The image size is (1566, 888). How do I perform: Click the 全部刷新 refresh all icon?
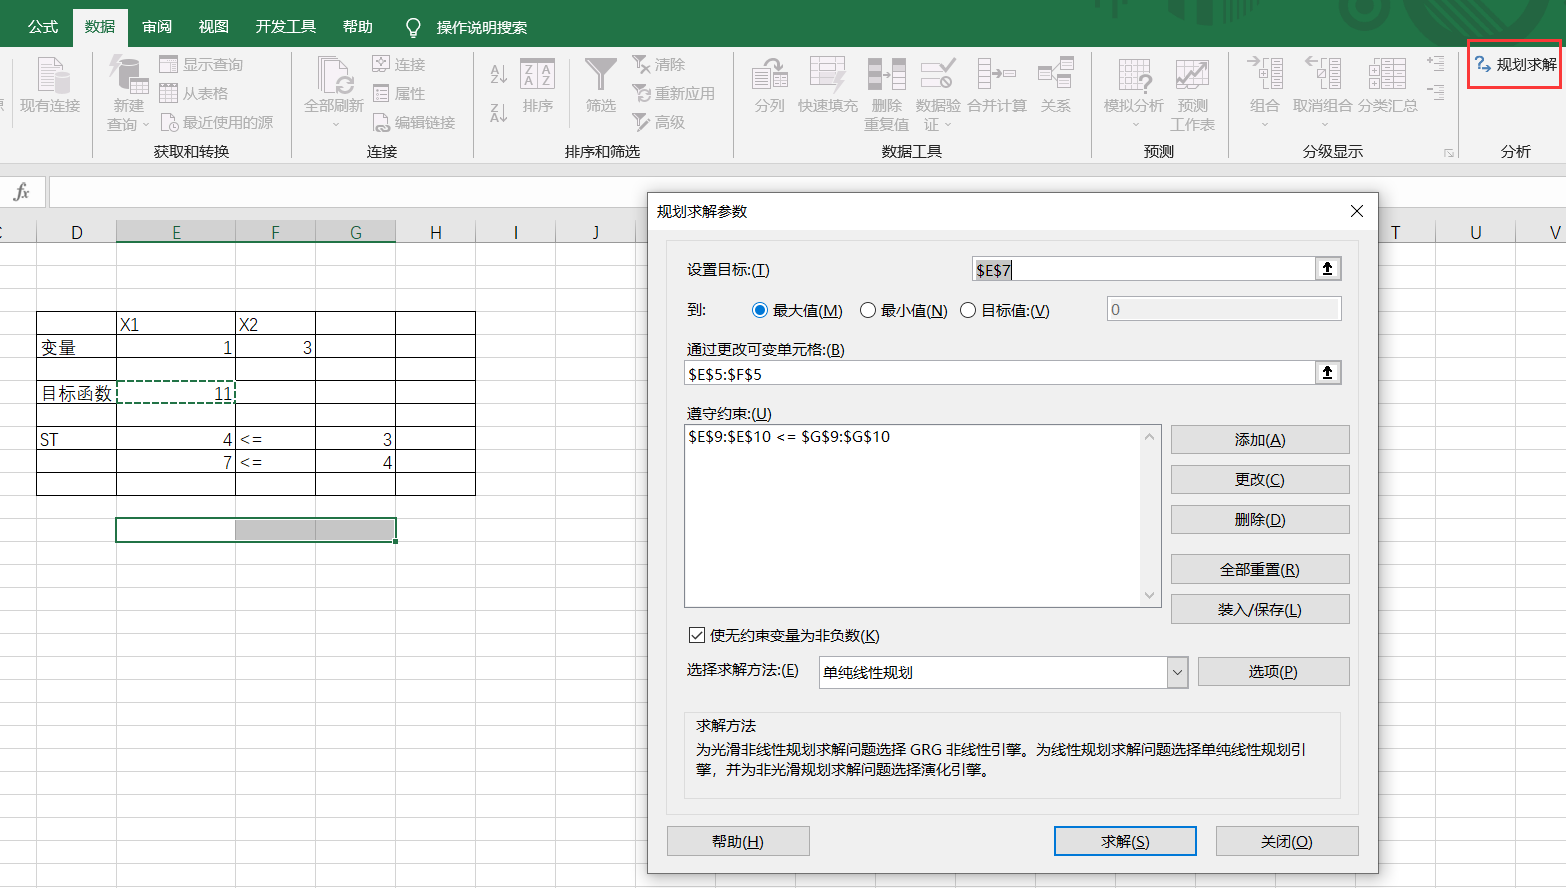[x=334, y=76]
